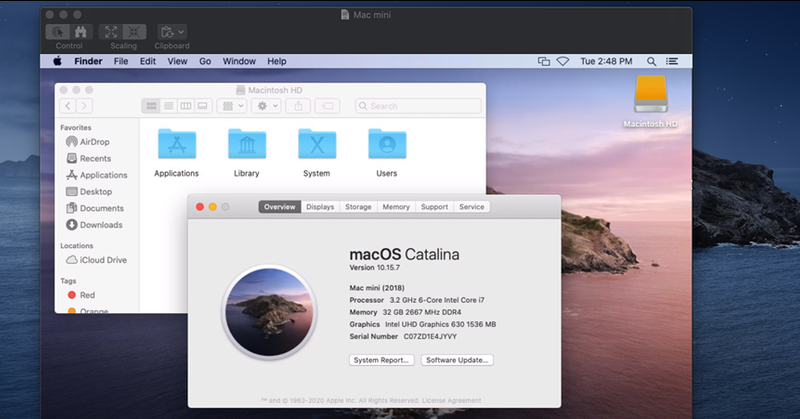Click the Finder Edit Tags button
This screenshot has height=419, width=800.
point(328,106)
